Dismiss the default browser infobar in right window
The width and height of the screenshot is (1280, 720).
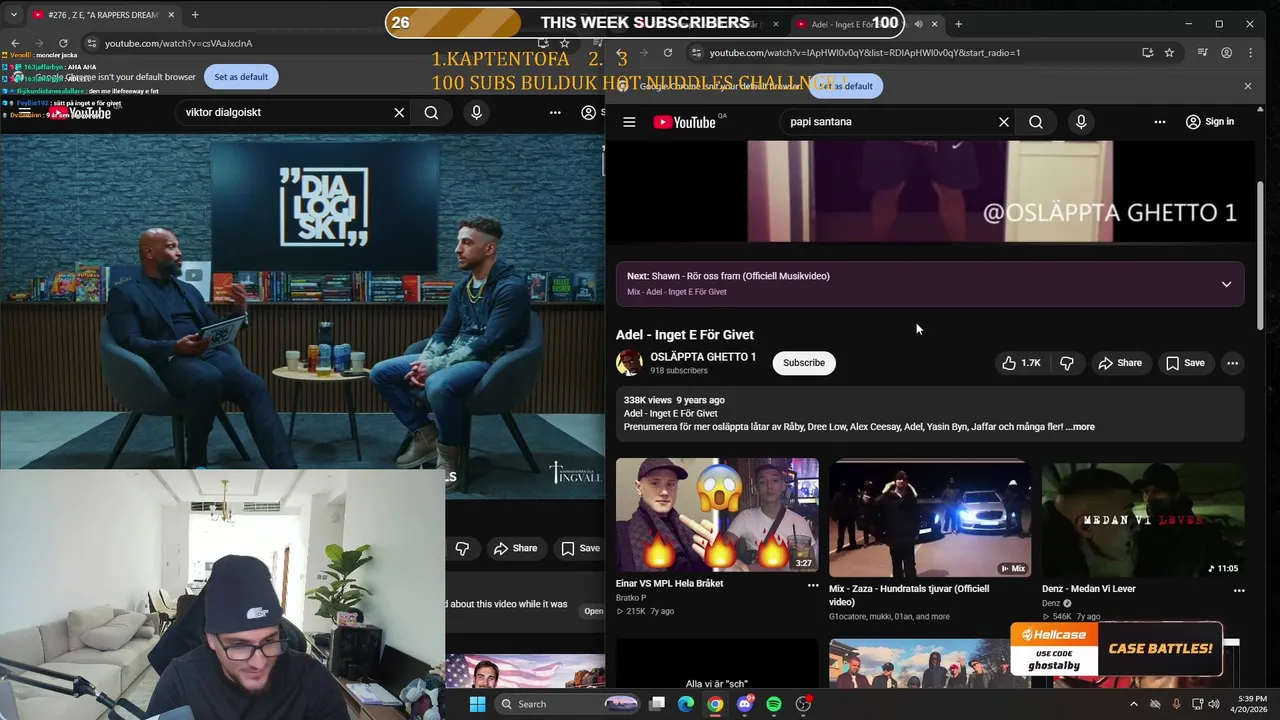pos(1247,86)
